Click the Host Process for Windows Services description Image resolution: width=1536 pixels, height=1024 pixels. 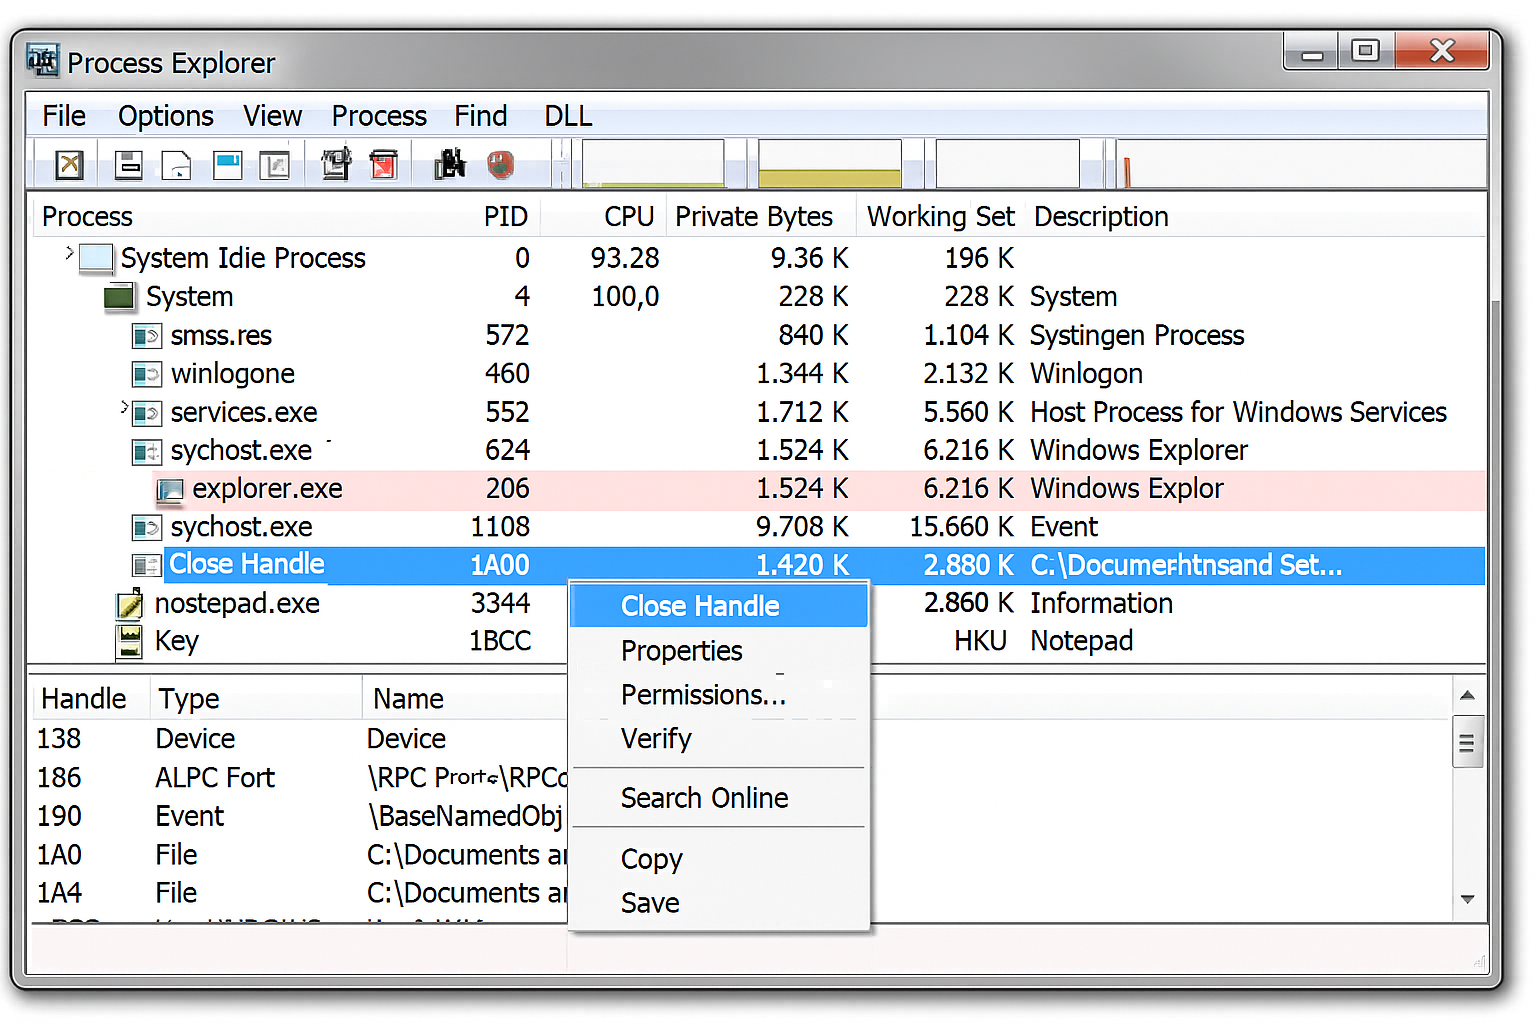[1238, 413]
